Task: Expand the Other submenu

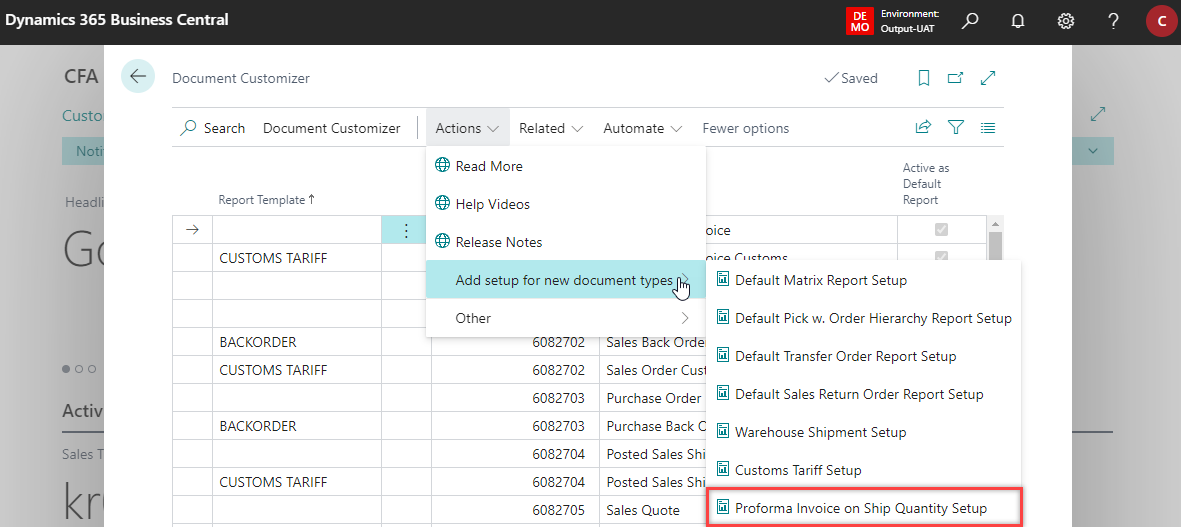Action: (566, 318)
